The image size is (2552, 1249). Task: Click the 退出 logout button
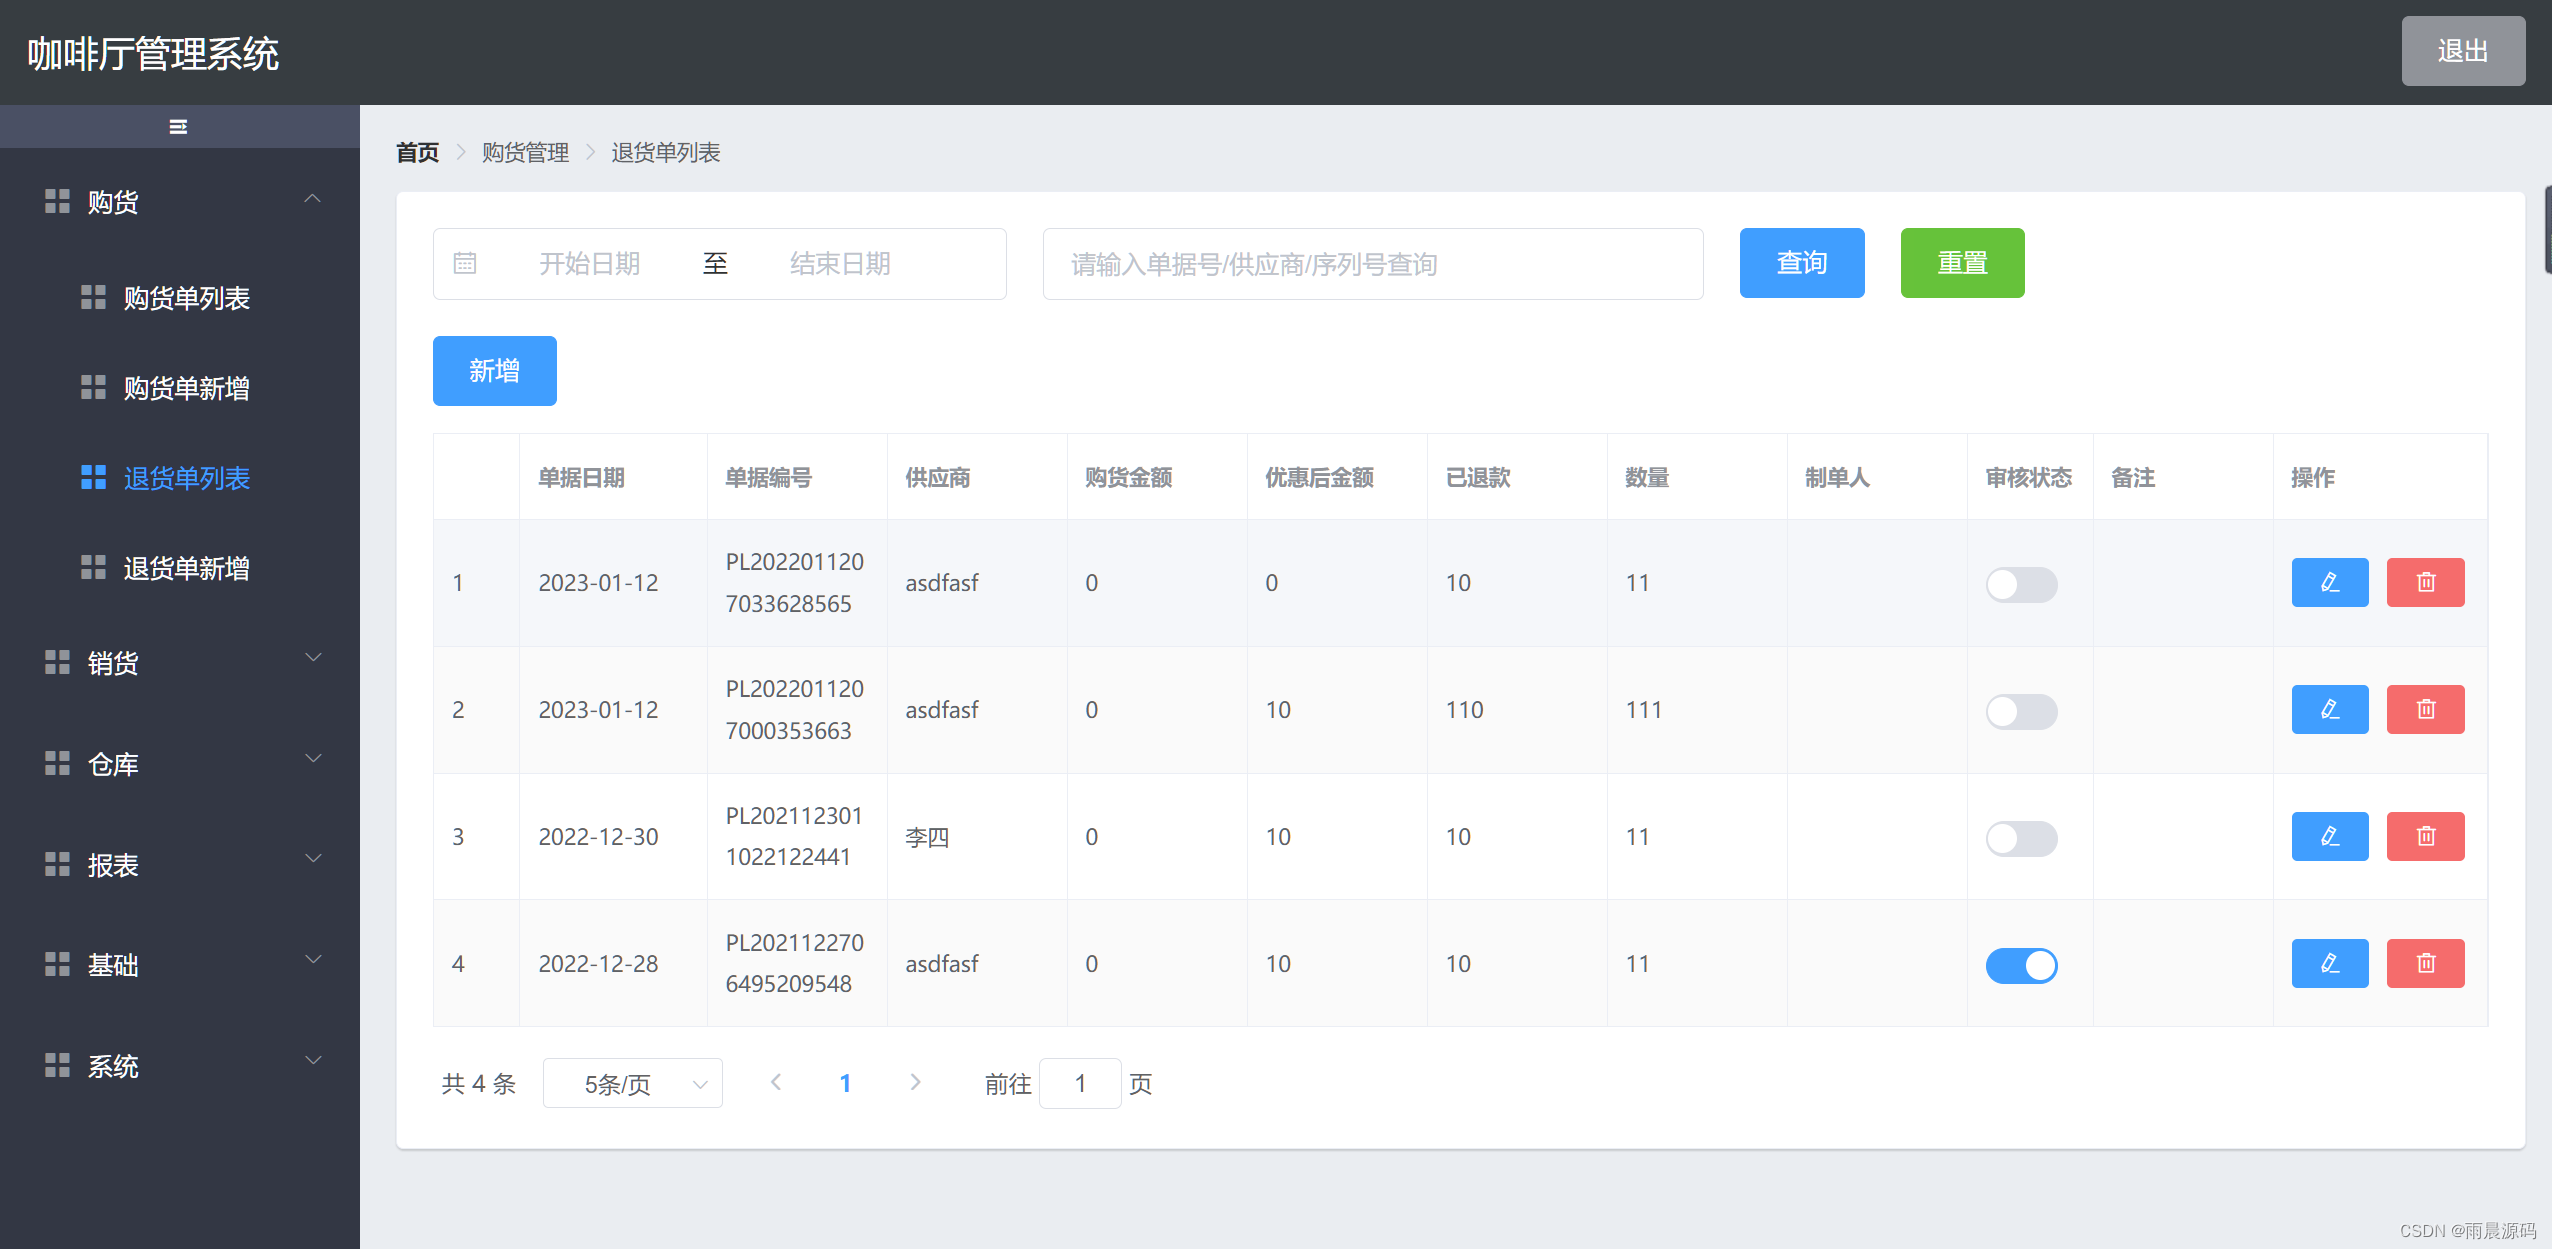[x=2462, y=51]
